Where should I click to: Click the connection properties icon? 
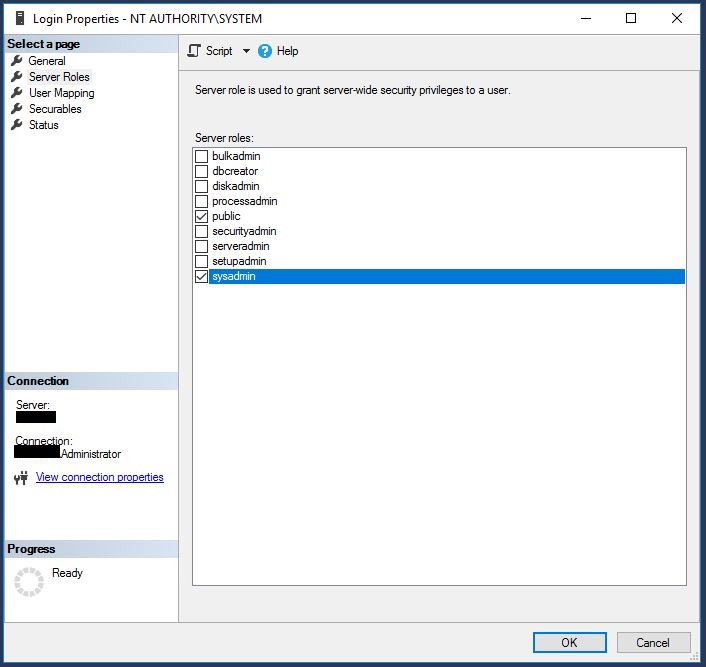point(21,478)
